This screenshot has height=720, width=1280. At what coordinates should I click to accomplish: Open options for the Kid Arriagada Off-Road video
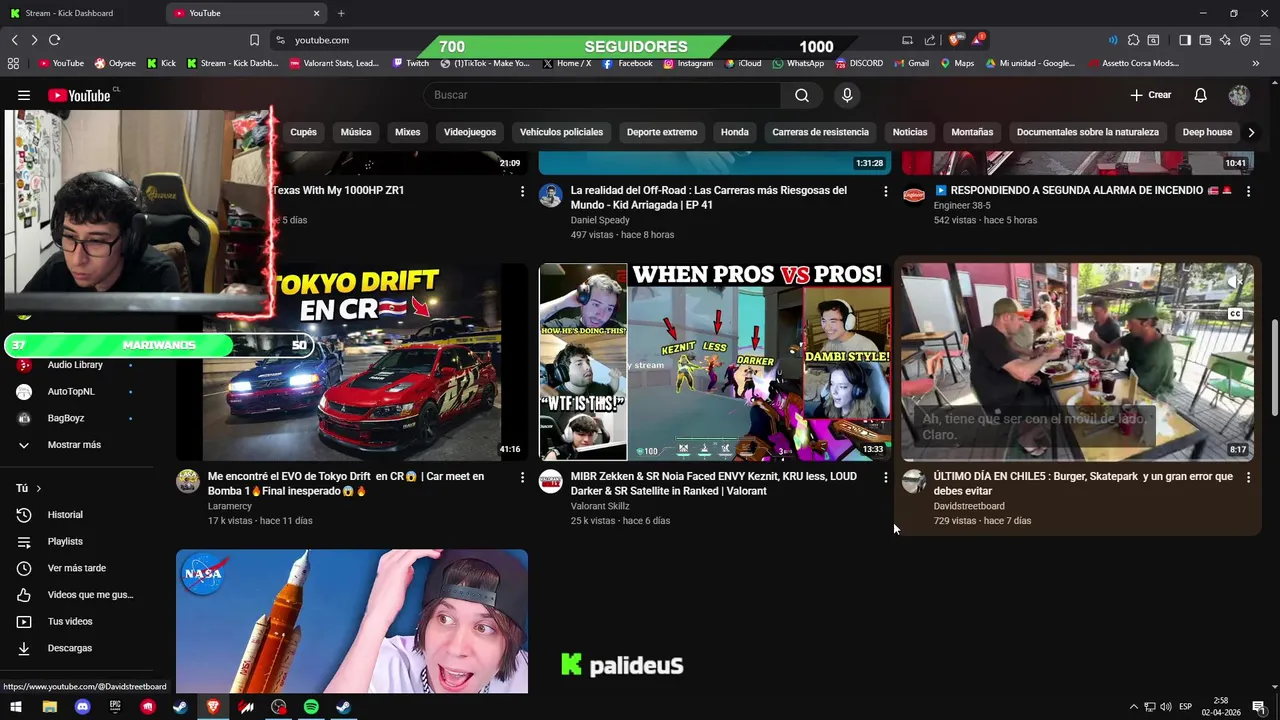click(x=885, y=191)
